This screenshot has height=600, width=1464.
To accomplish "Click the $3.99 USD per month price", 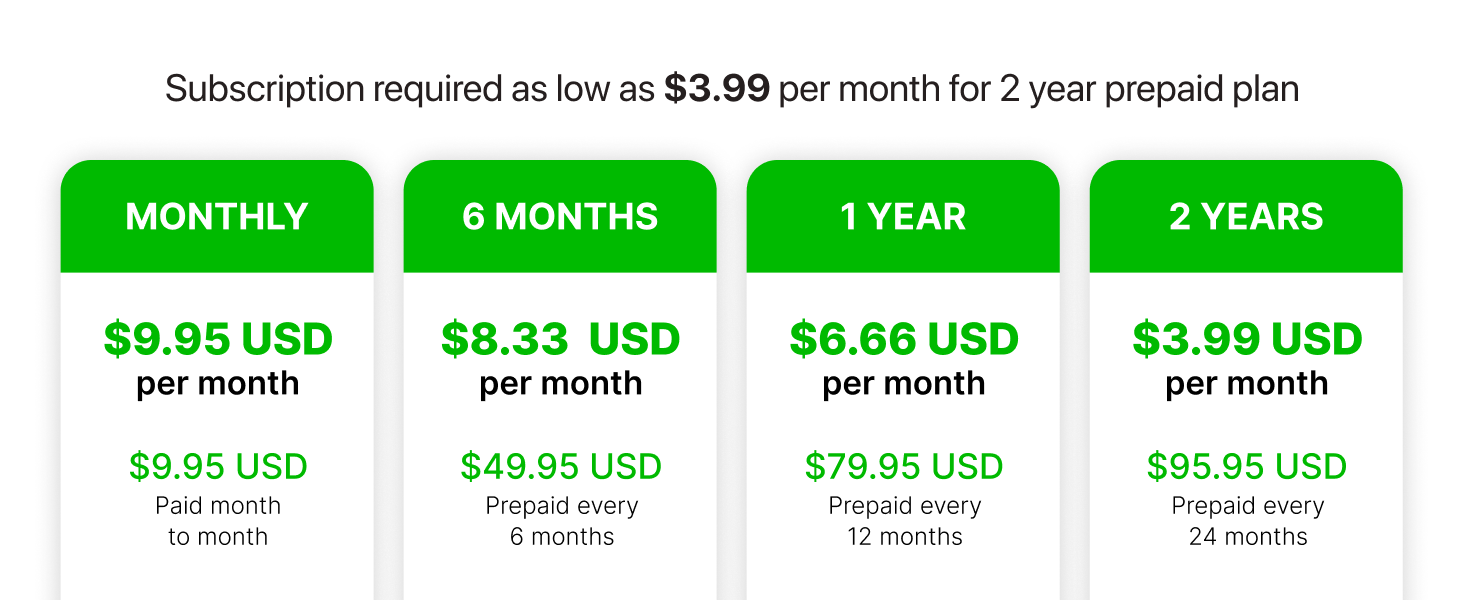I will point(1247,340).
